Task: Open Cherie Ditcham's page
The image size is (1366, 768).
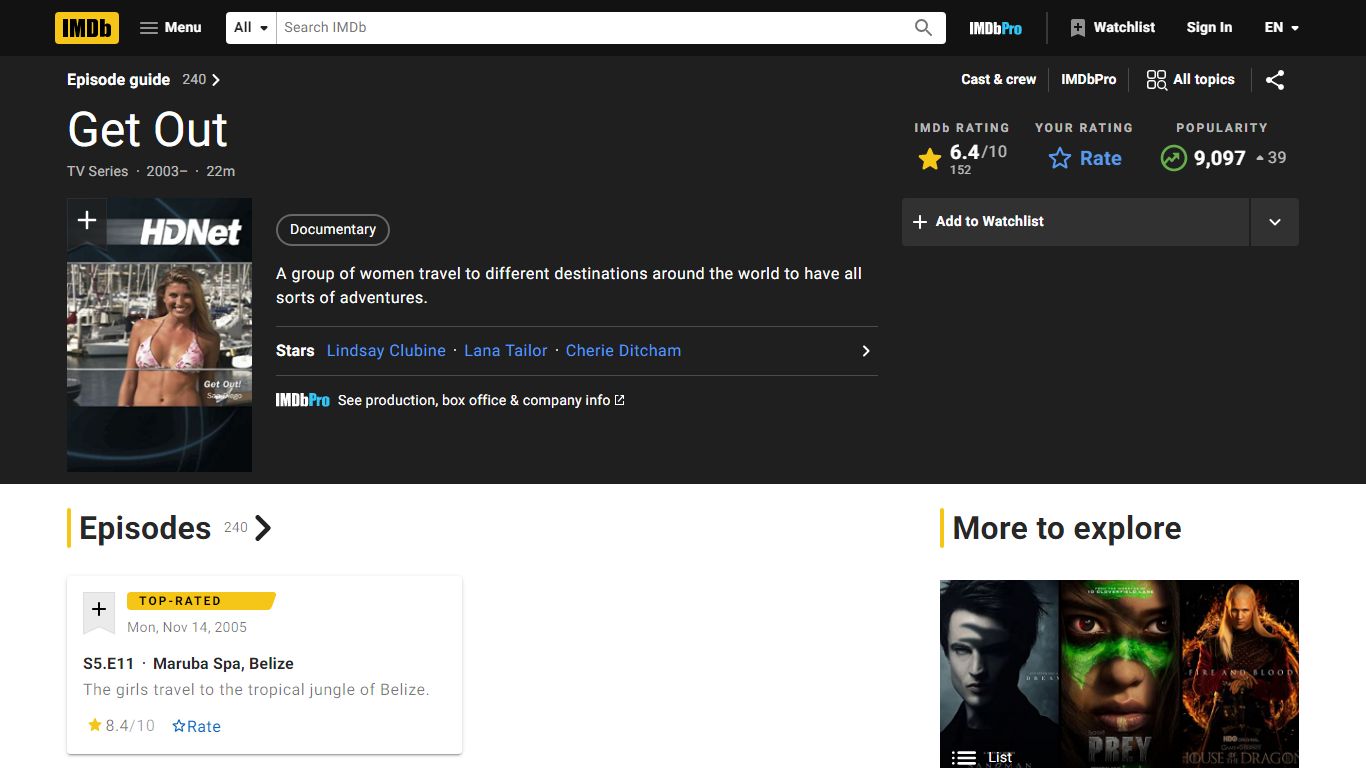Action: pyautogui.click(x=623, y=351)
